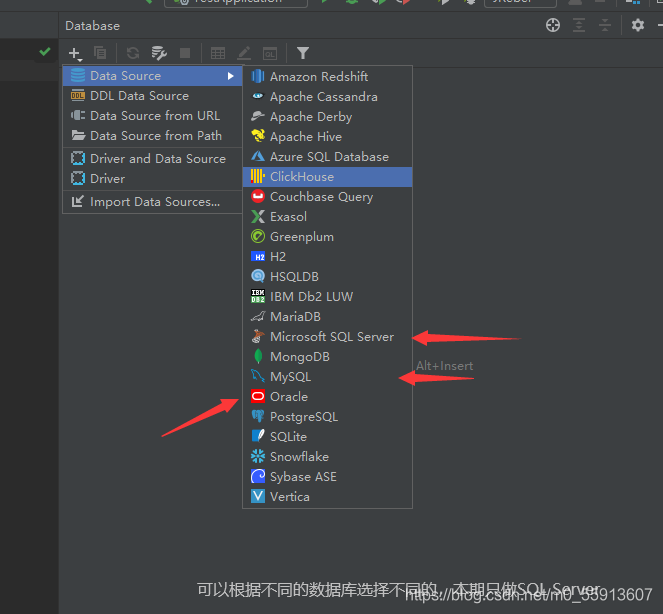Select Oracle from the list
Viewport: 663px width, 614px height.
pyautogui.click(x=328, y=397)
